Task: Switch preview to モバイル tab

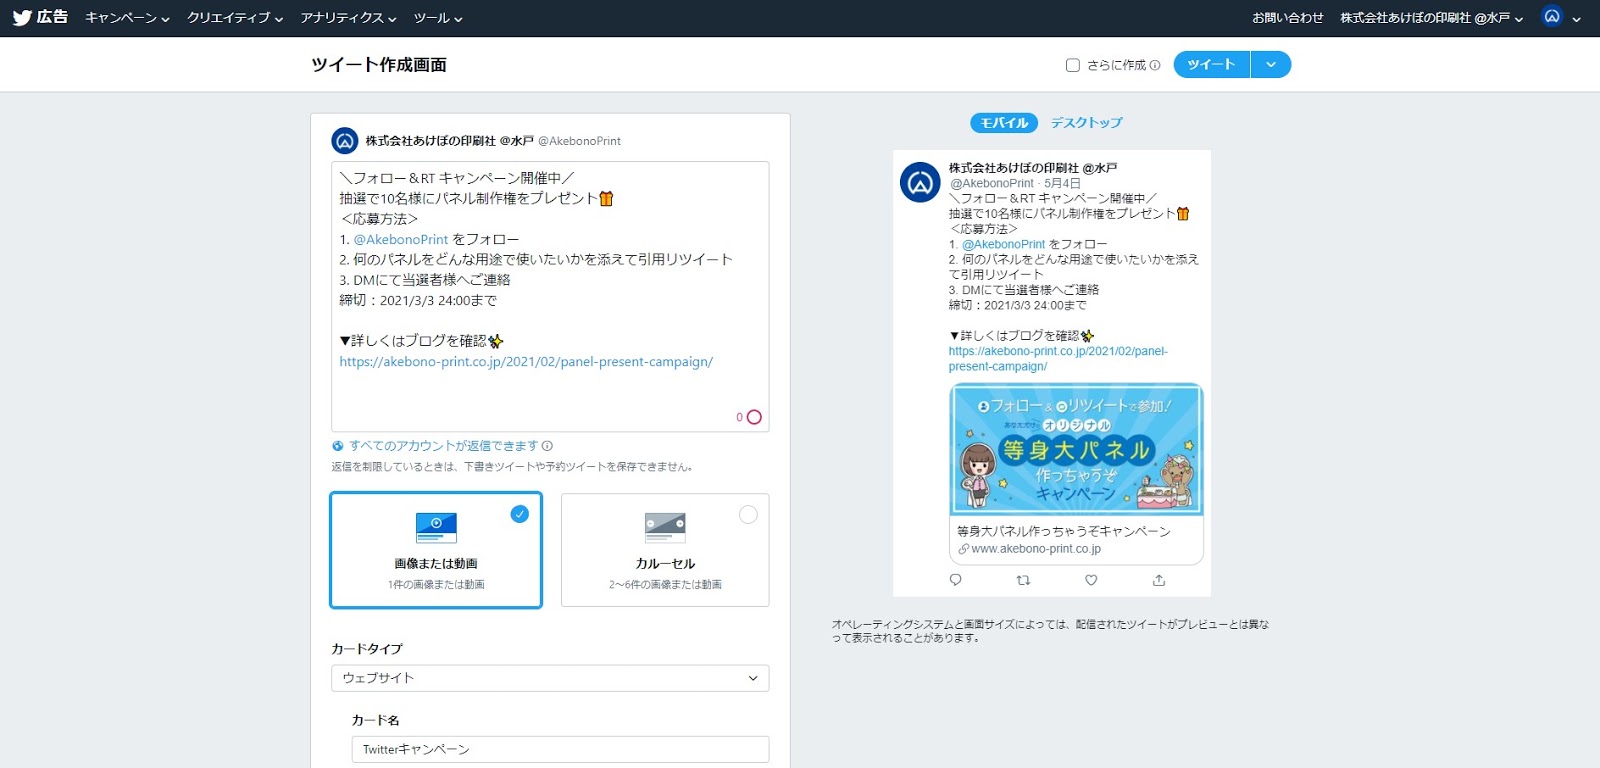Action: point(1004,123)
